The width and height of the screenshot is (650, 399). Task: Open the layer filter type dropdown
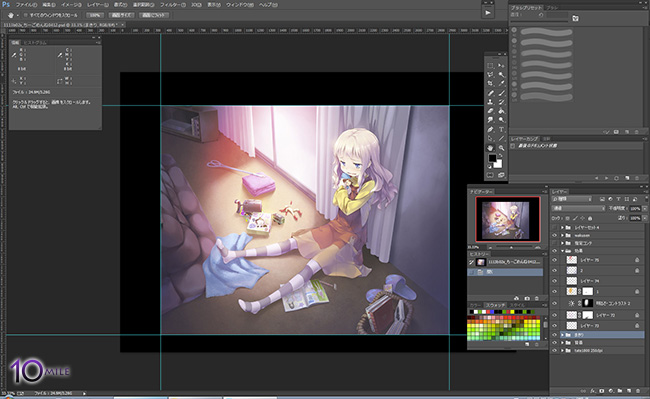(572, 199)
